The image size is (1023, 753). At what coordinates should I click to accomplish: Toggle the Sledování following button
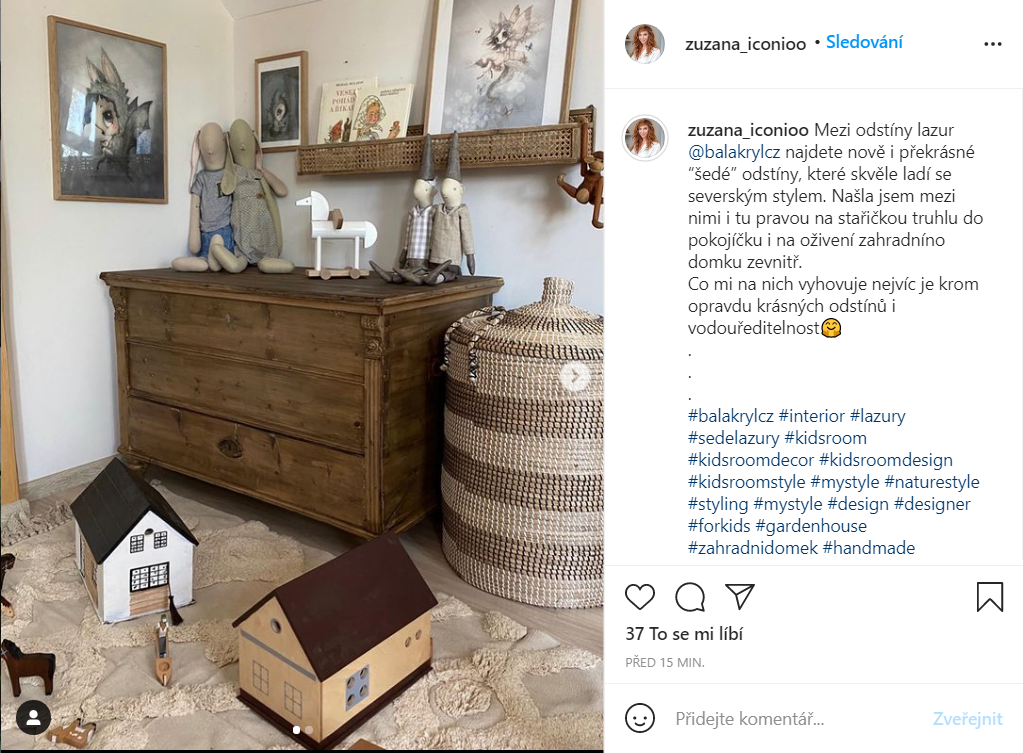(x=864, y=42)
